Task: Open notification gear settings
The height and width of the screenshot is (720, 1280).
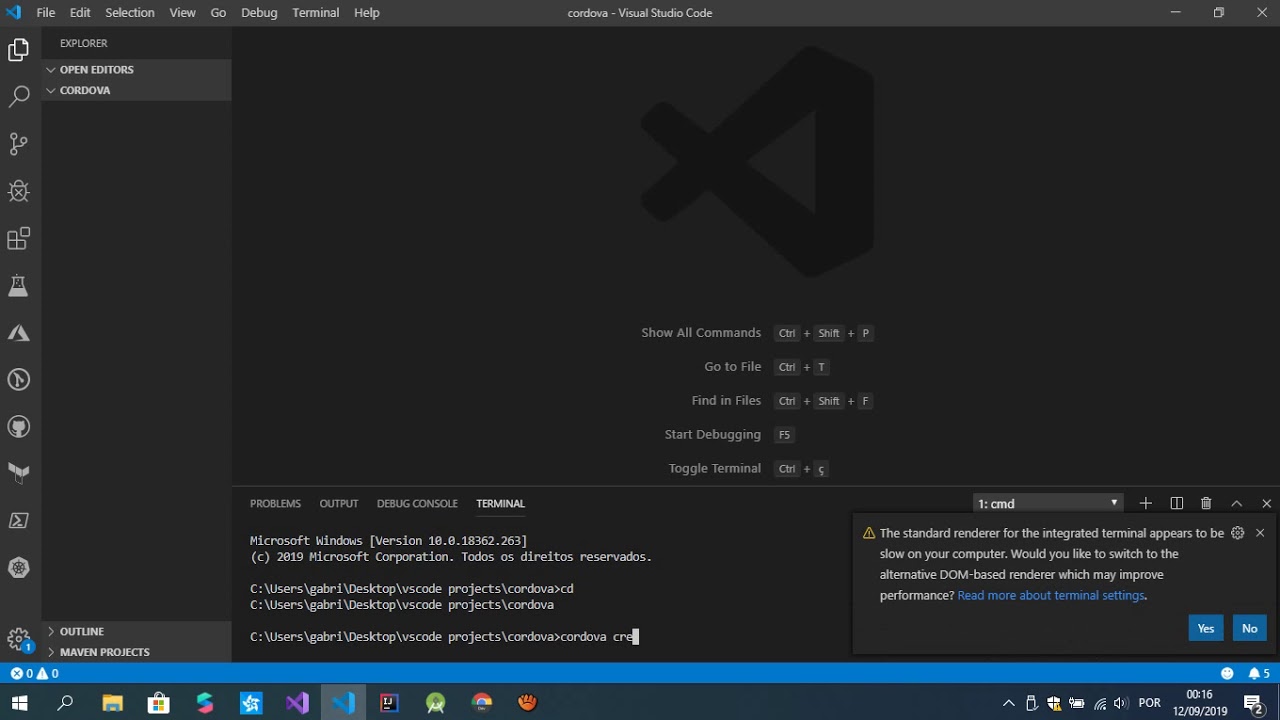Action: [x=1238, y=533]
